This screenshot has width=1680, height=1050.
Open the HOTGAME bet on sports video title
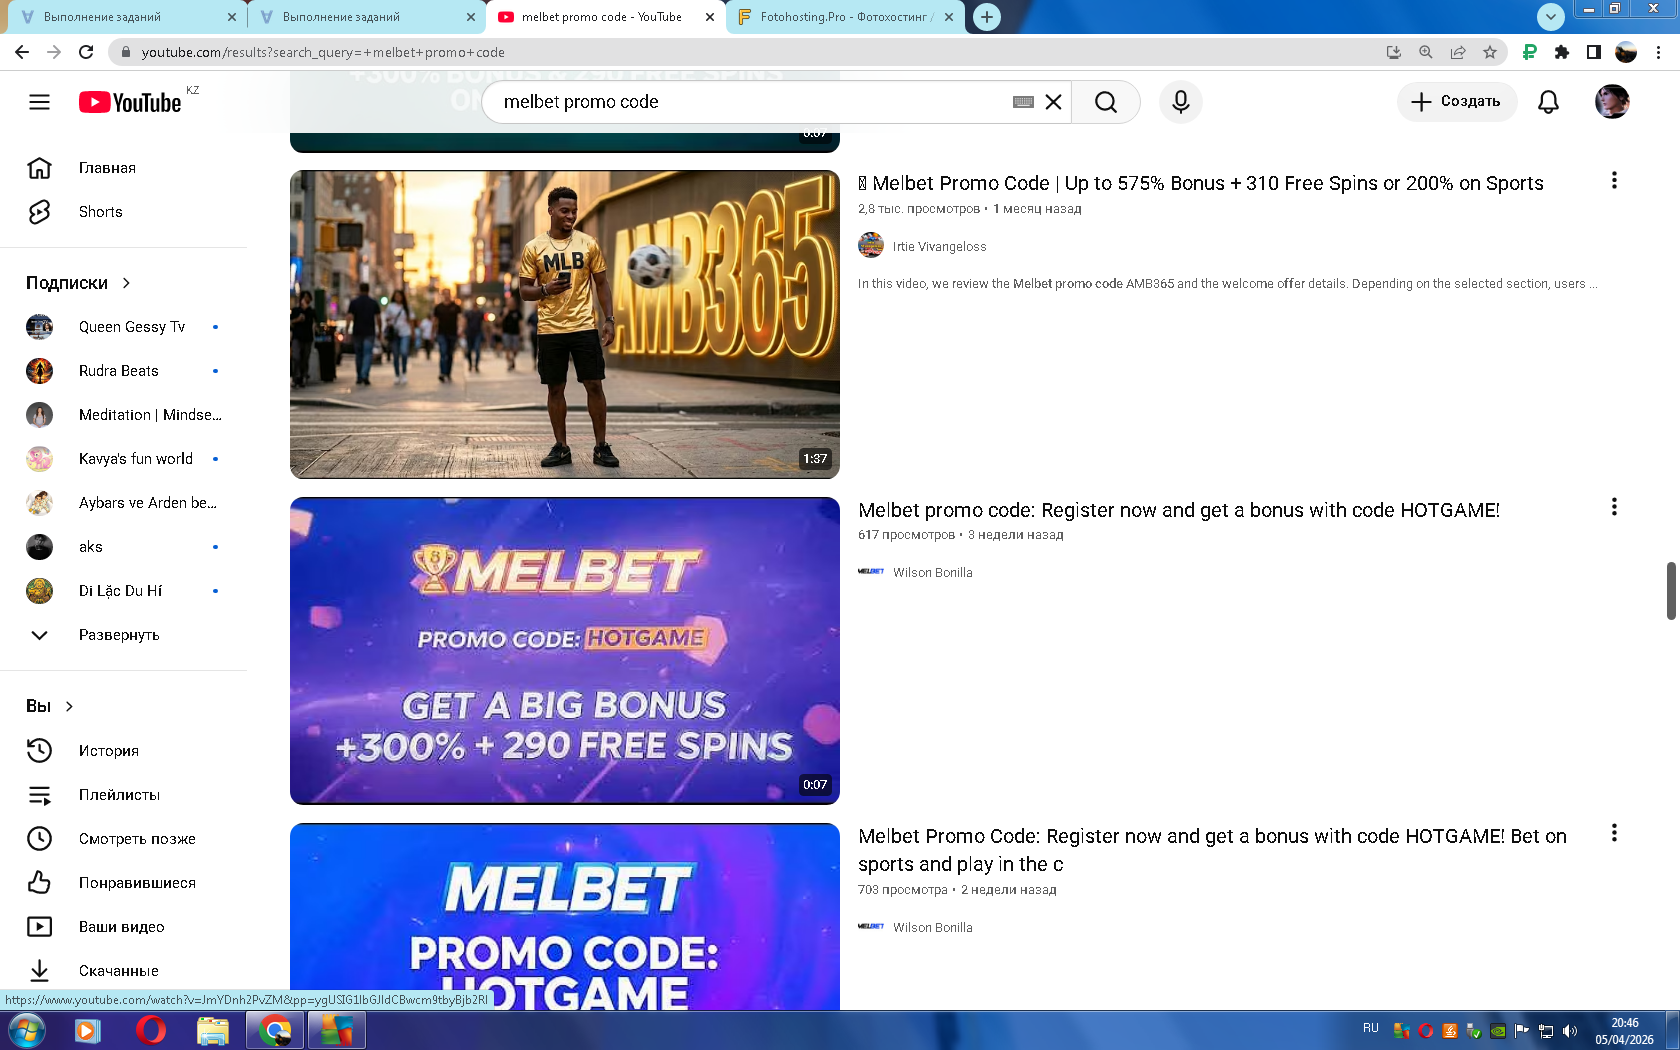[x=1212, y=850]
